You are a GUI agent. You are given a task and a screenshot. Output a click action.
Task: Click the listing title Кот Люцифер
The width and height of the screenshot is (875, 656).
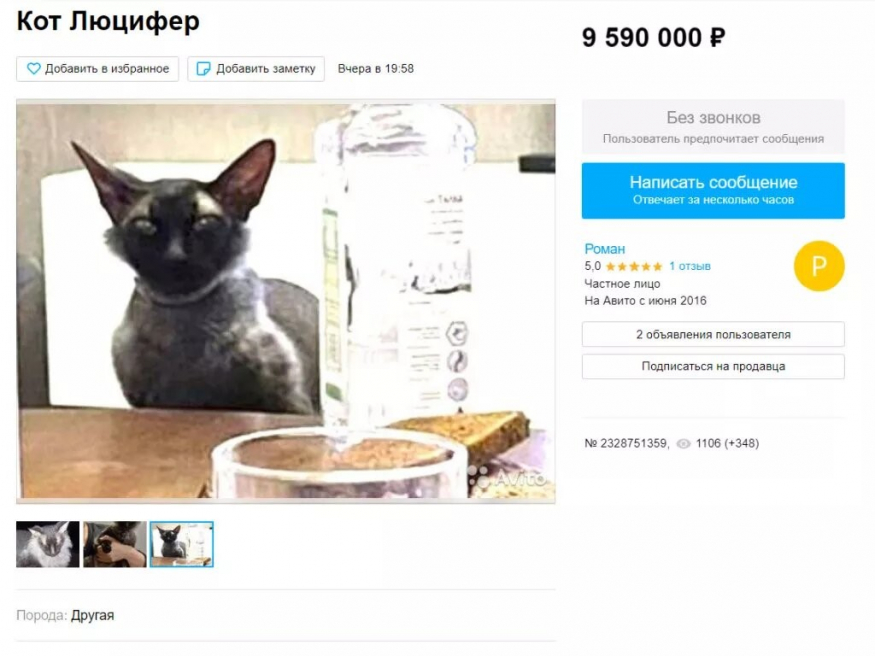coord(108,22)
